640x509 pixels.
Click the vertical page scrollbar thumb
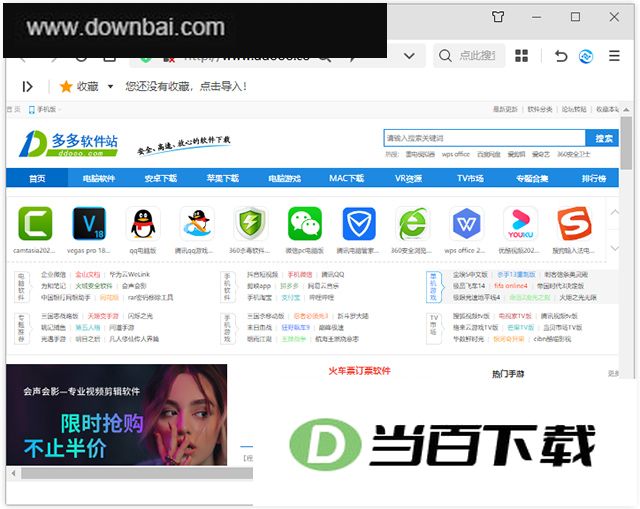pyautogui.click(x=626, y=143)
